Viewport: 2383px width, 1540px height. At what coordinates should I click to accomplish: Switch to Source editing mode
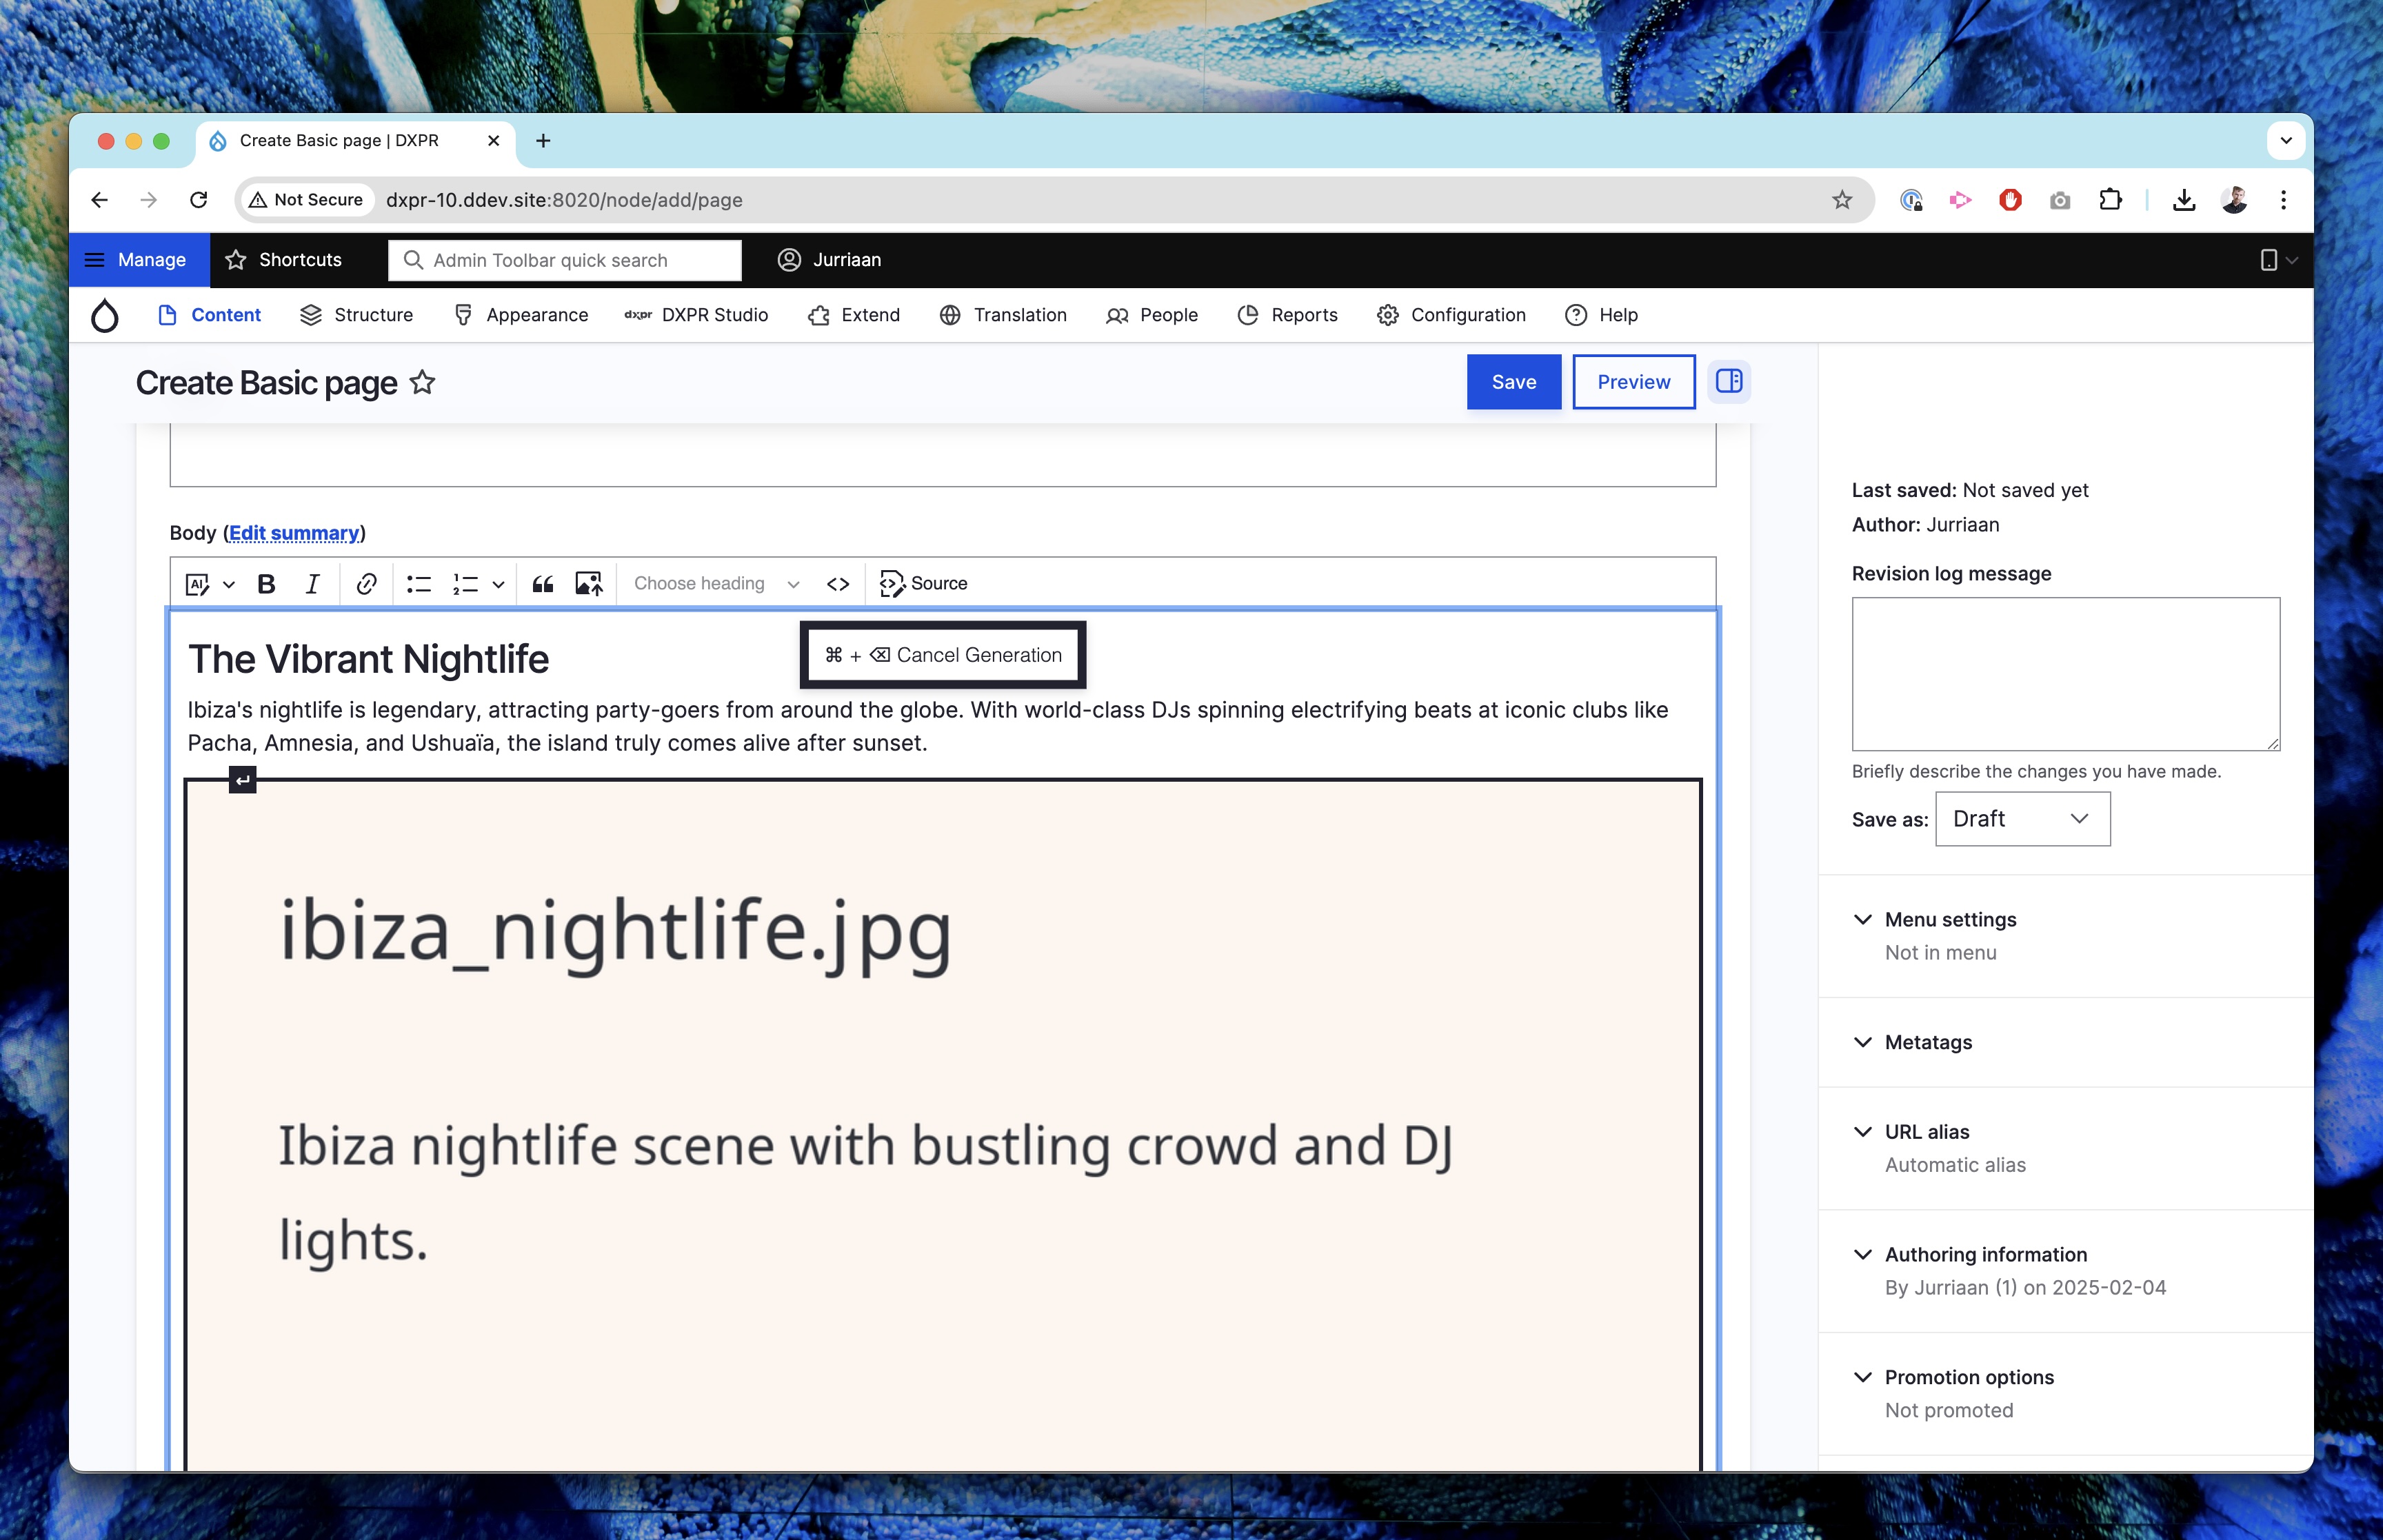[x=922, y=583]
